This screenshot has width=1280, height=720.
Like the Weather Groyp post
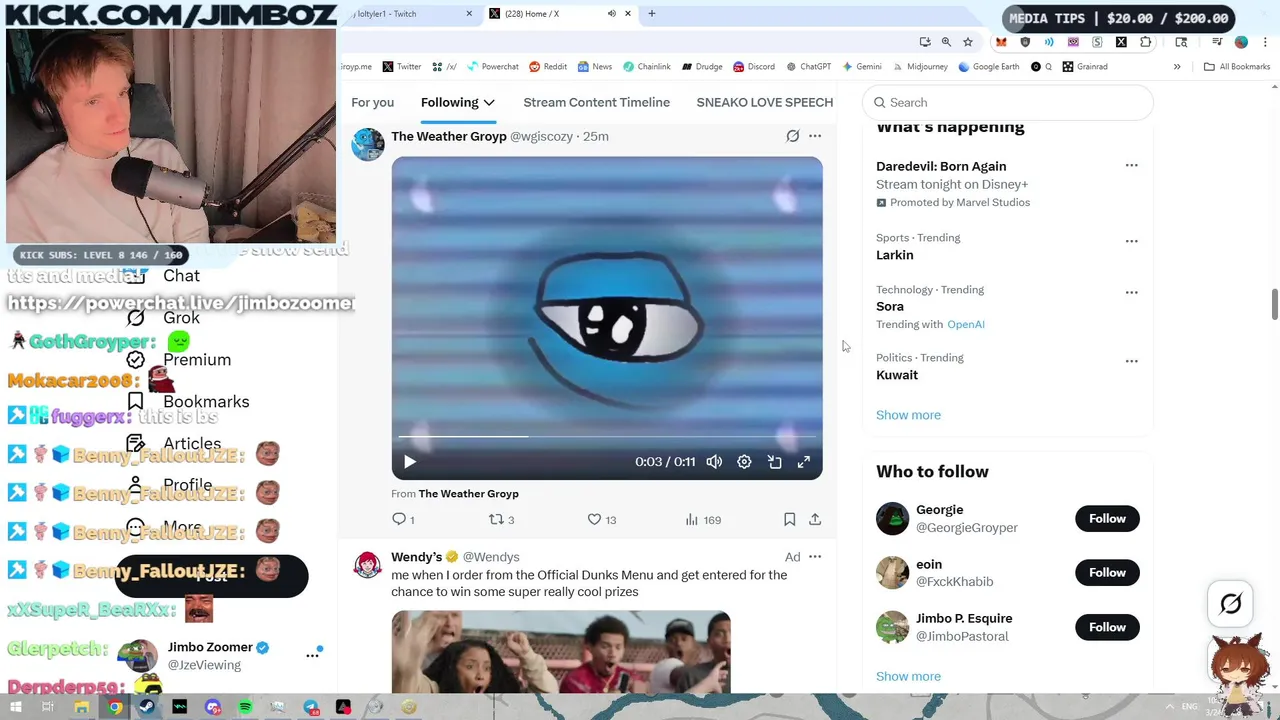pyautogui.click(x=601, y=519)
